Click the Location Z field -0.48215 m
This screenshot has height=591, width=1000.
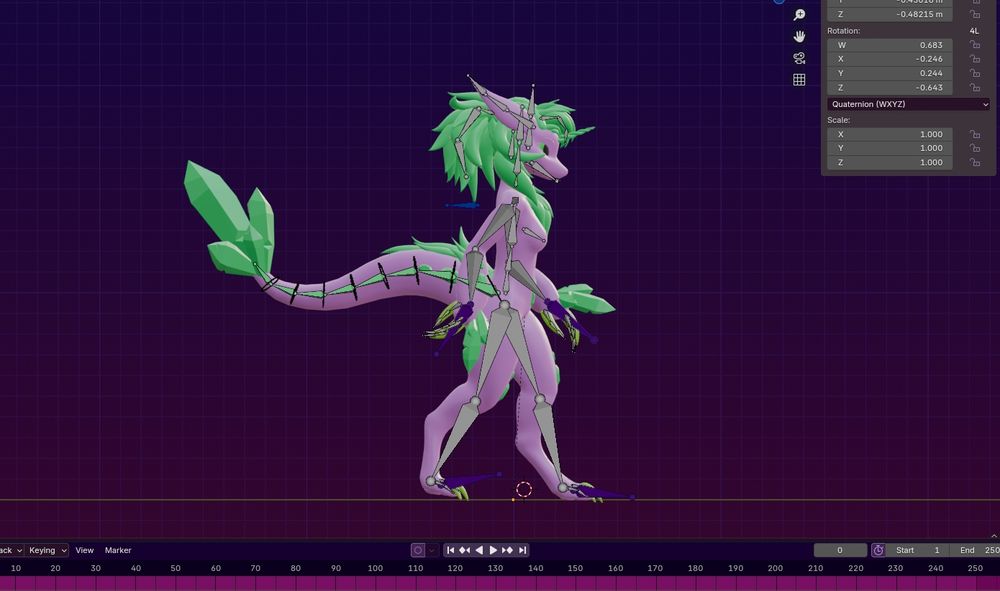[x=890, y=14]
